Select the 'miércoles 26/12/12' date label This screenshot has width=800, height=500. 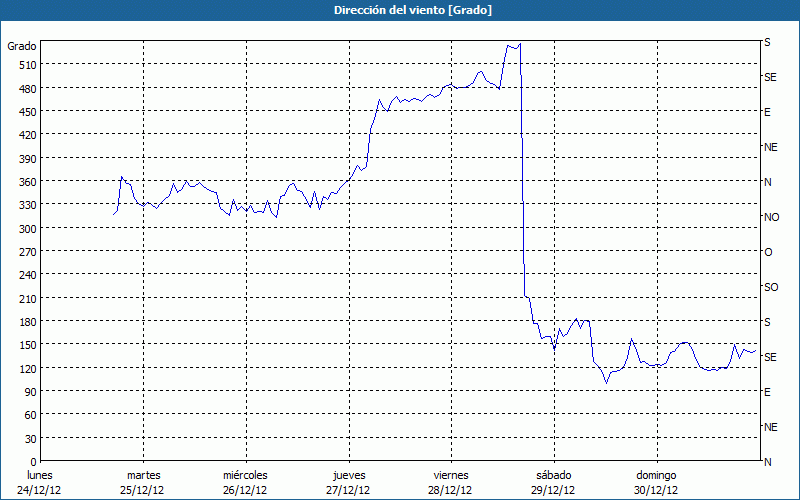(245, 482)
